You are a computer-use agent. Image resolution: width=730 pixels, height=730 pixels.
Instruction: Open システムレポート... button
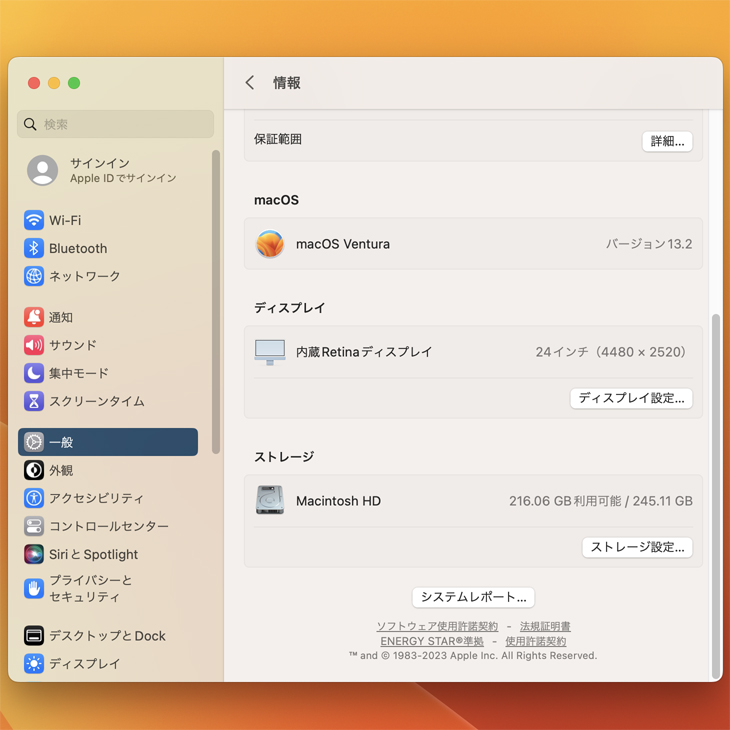(473, 597)
